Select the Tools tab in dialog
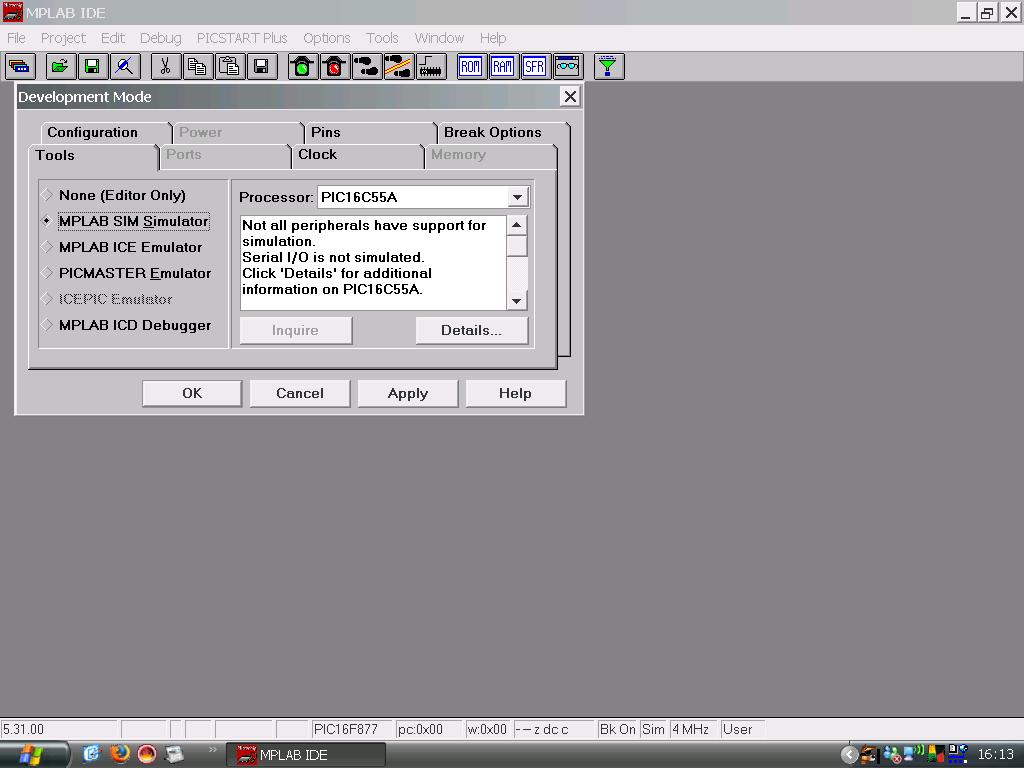Image resolution: width=1024 pixels, height=768 pixels. click(93, 156)
